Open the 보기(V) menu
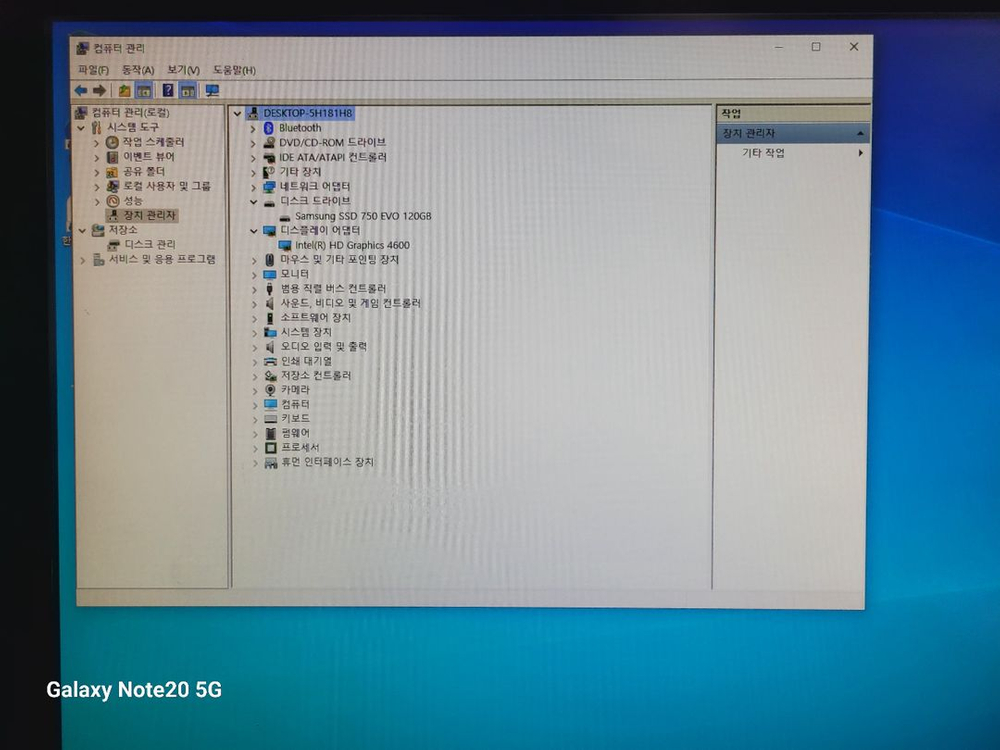1000x750 pixels. pos(181,68)
